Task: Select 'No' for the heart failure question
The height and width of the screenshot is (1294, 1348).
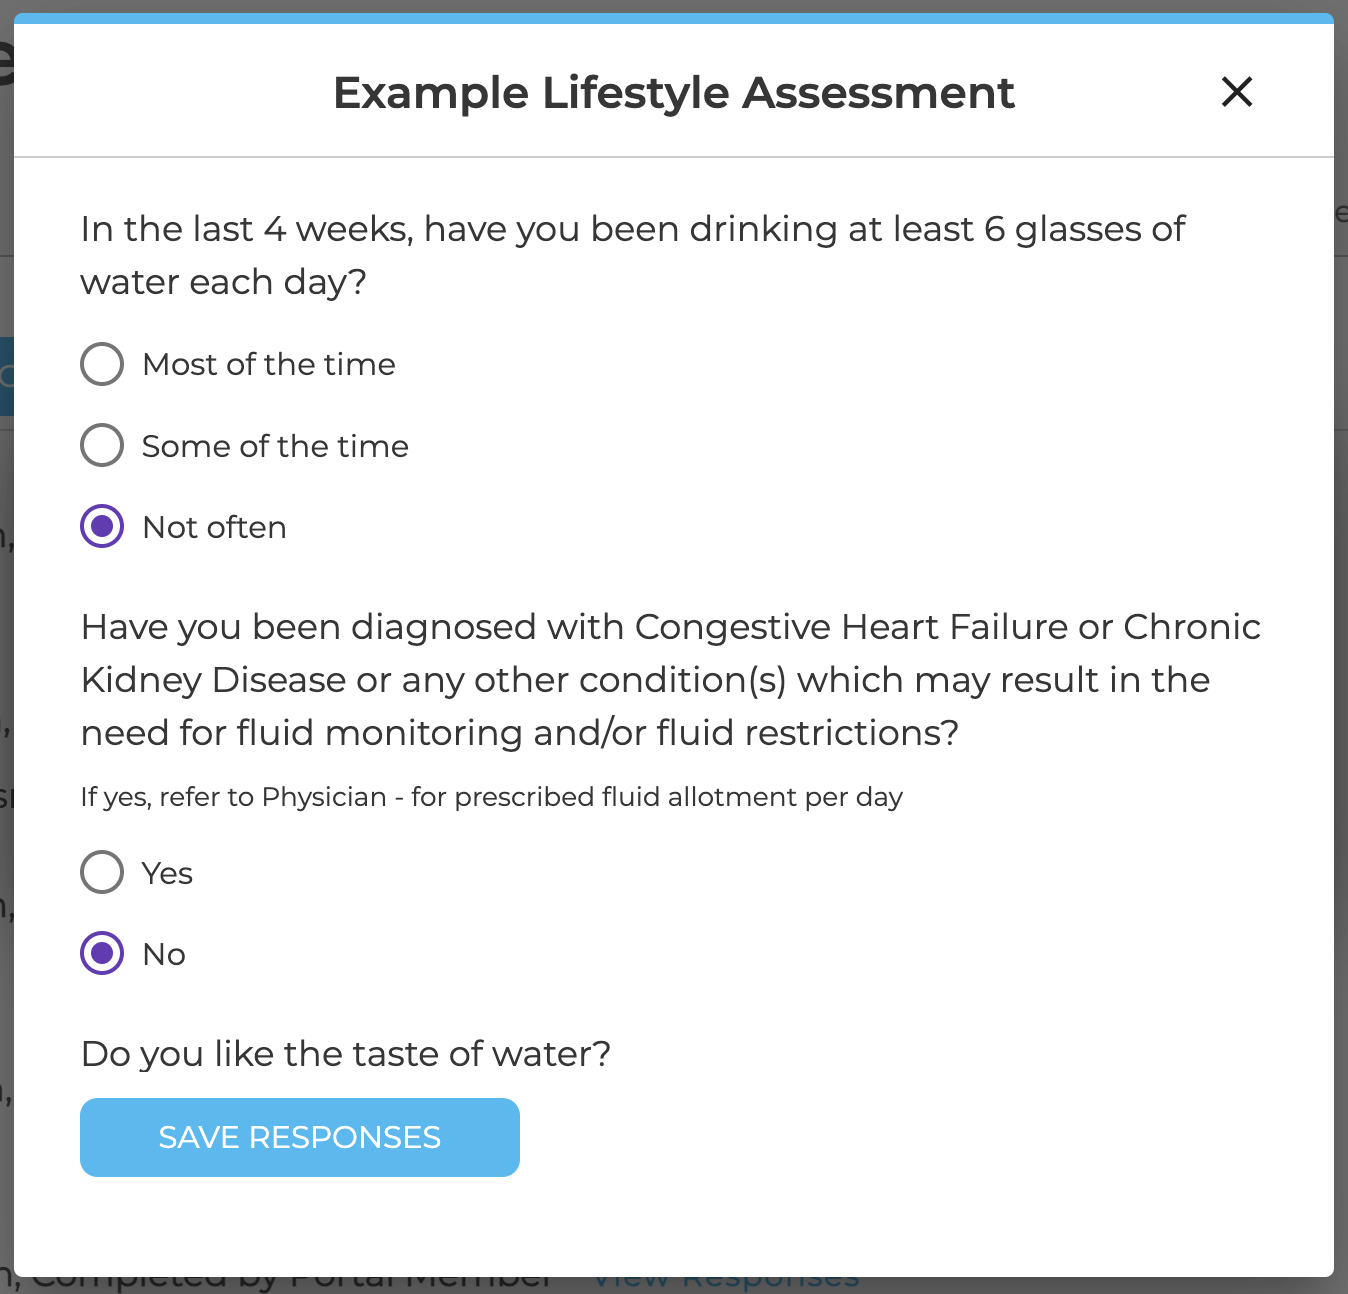Action: pos(101,953)
